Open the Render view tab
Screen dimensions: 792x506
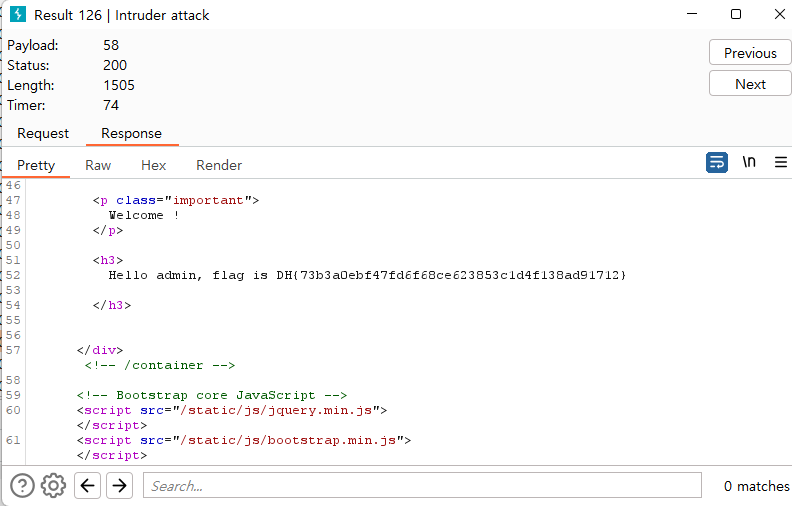[219, 165]
